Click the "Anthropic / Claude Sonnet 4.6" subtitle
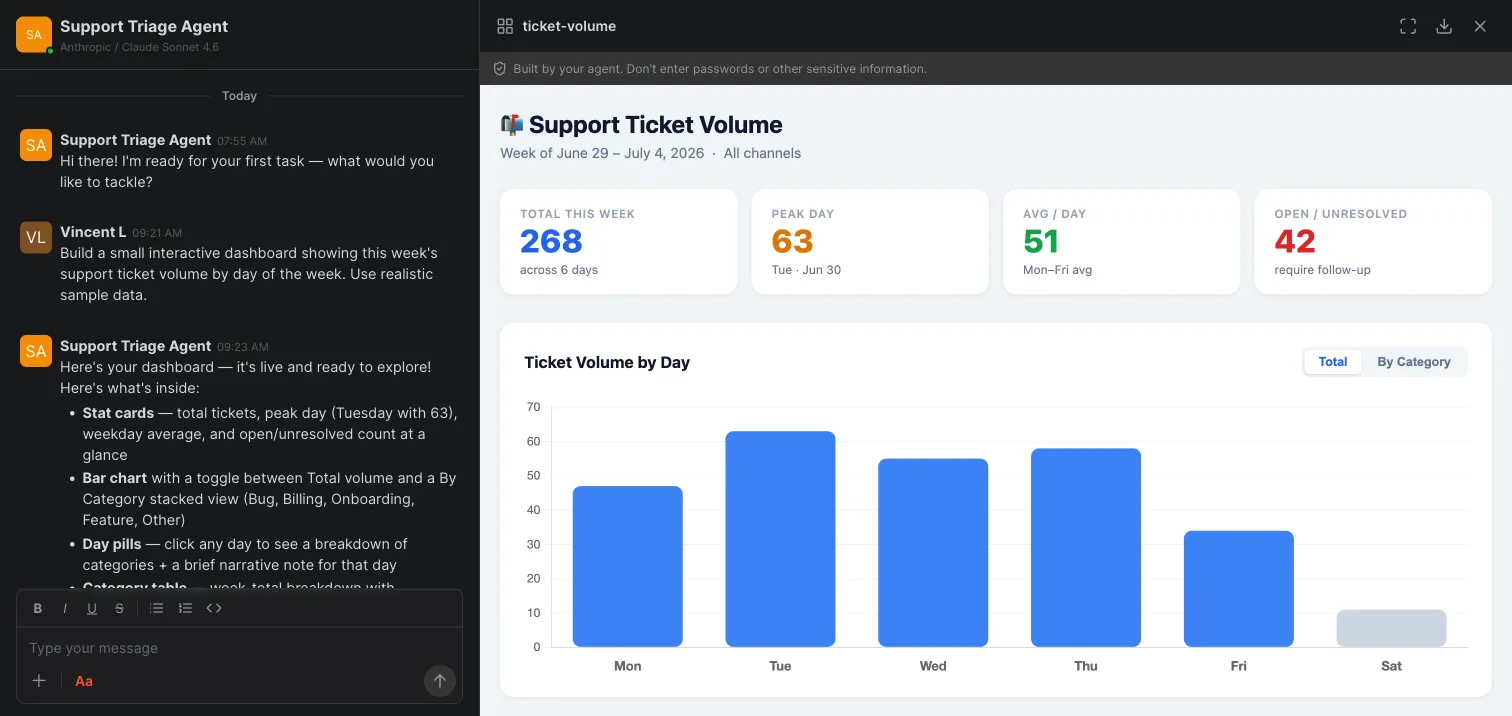Viewport: 1512px width, 716px height. (x=139, y=47)
